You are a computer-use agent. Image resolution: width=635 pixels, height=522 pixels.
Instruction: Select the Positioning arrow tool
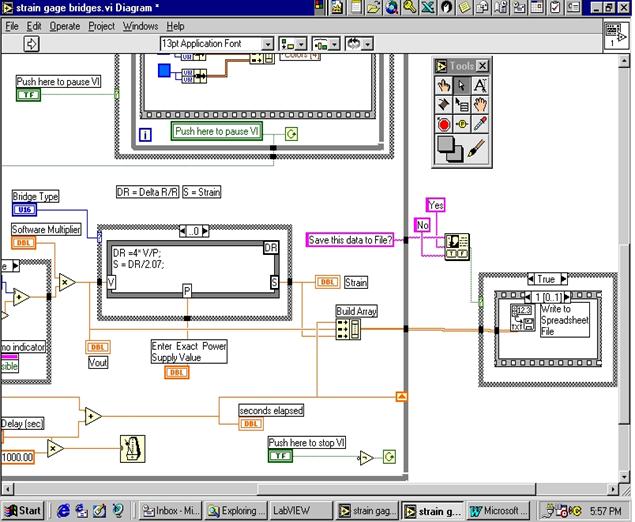pos(461,85)
